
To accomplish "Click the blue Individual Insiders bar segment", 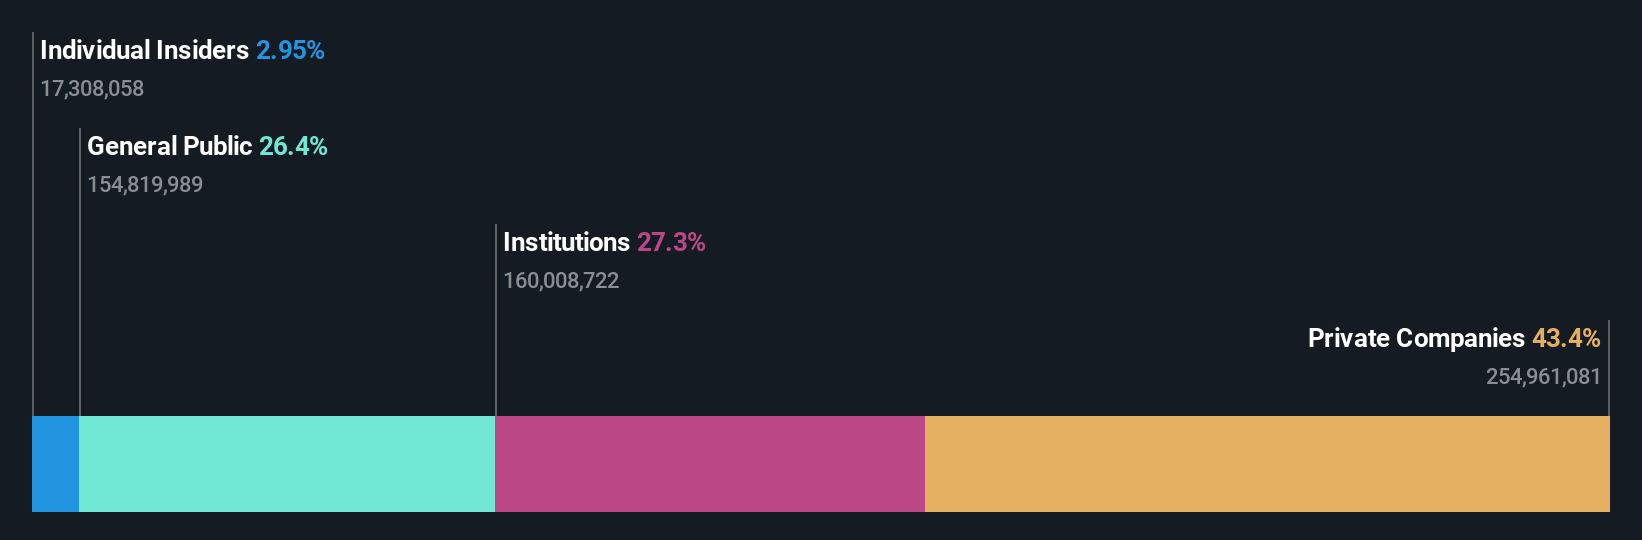I will pyautogui.click(x=55, y=464).
